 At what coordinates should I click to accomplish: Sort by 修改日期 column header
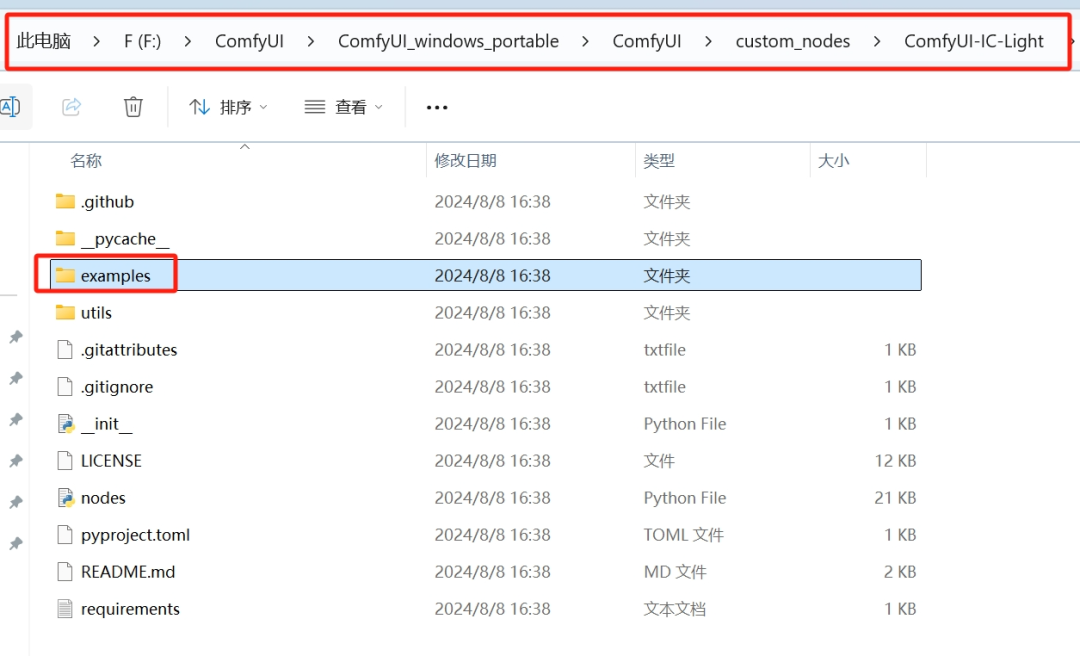[466, 161]
